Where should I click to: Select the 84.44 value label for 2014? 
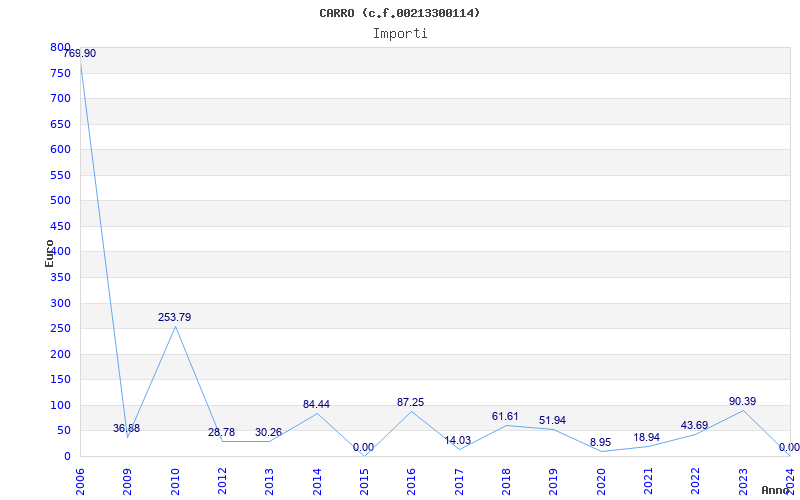316,405
